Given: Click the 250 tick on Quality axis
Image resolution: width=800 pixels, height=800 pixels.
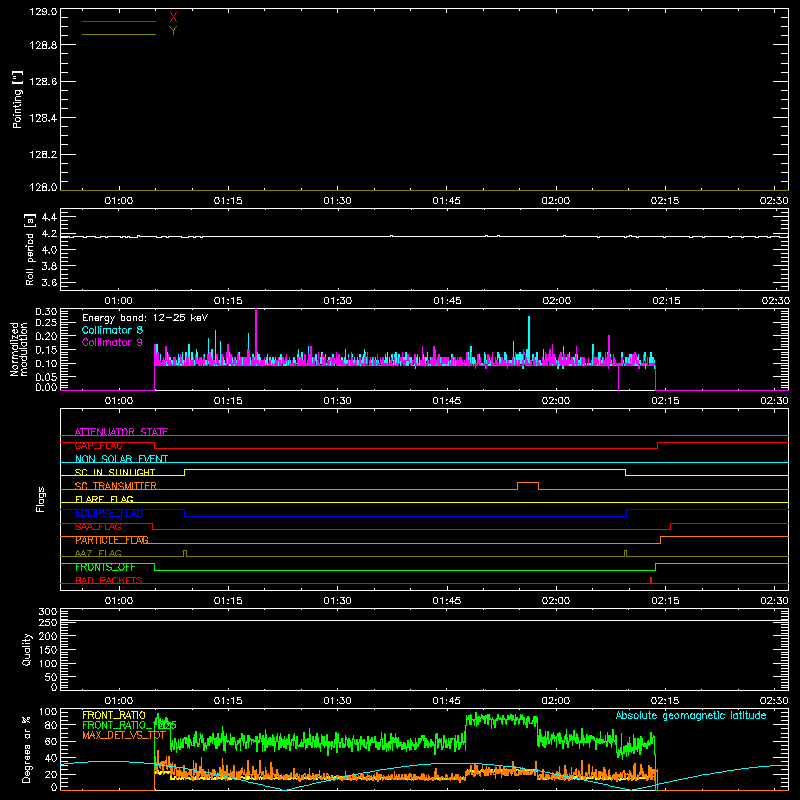Looking at the screenshot, I should pyautogui.click(x=48, y=622).
